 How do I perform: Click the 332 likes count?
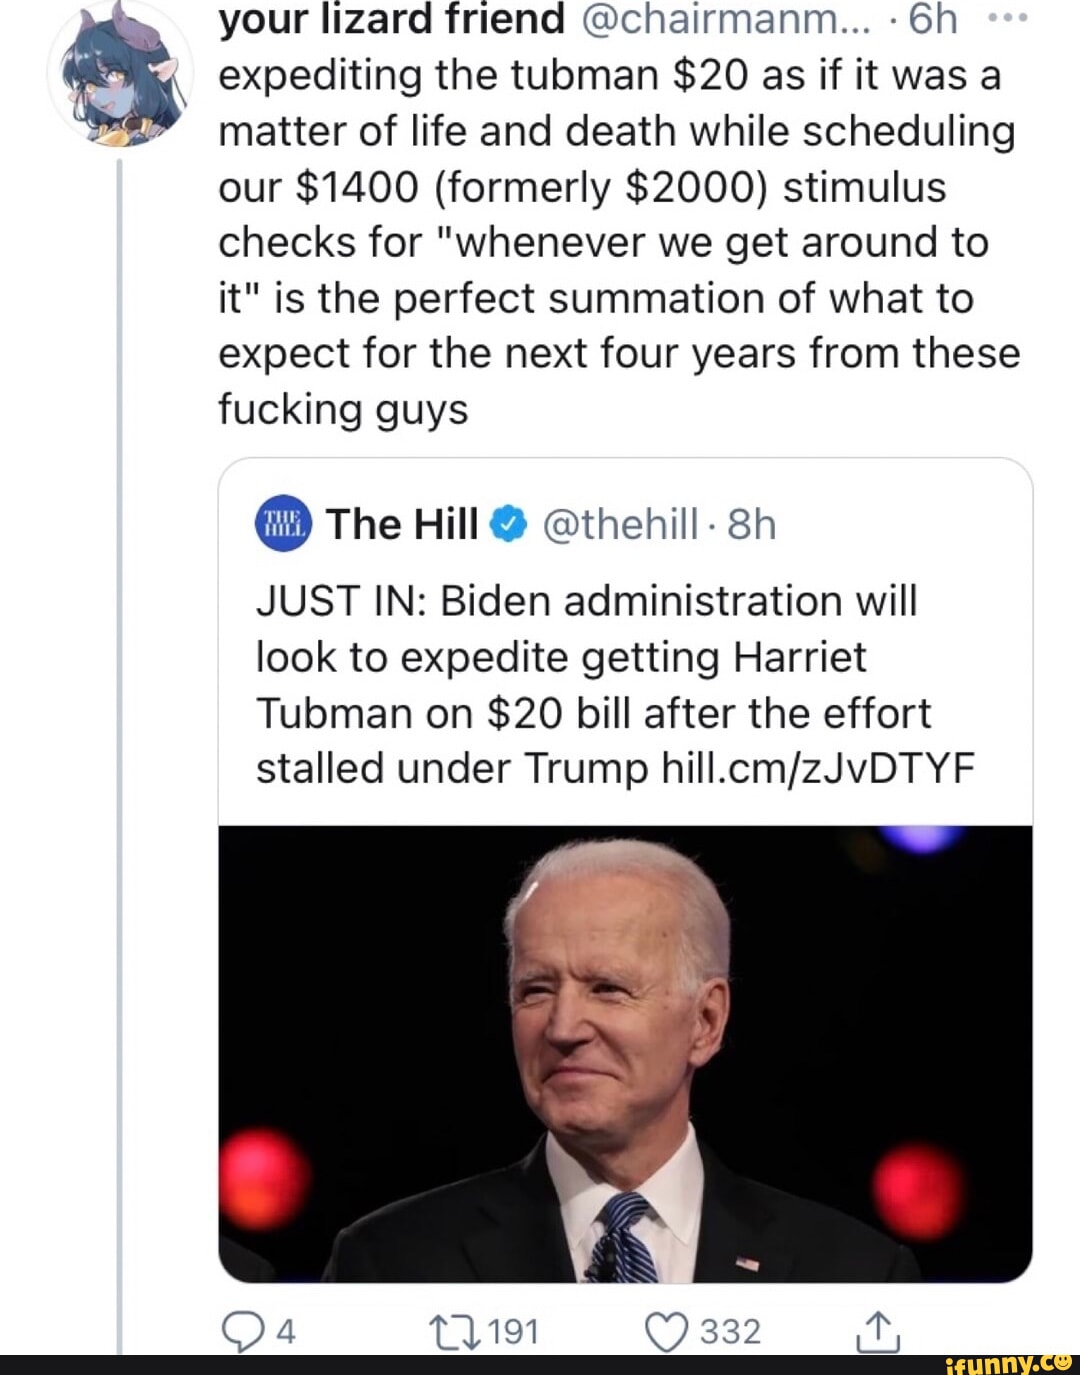pyautogui.click(x=730, y=1331)
